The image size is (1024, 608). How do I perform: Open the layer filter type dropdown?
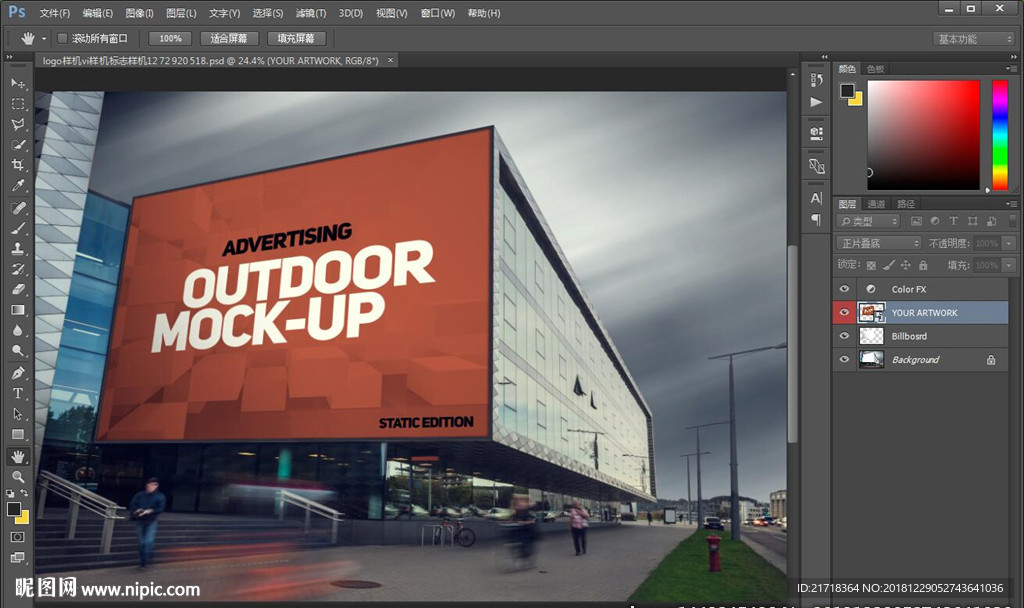[868, 221]
